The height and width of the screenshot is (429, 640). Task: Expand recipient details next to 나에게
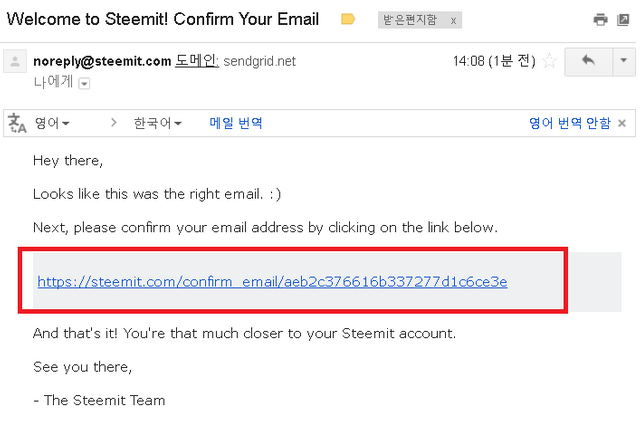84,84
